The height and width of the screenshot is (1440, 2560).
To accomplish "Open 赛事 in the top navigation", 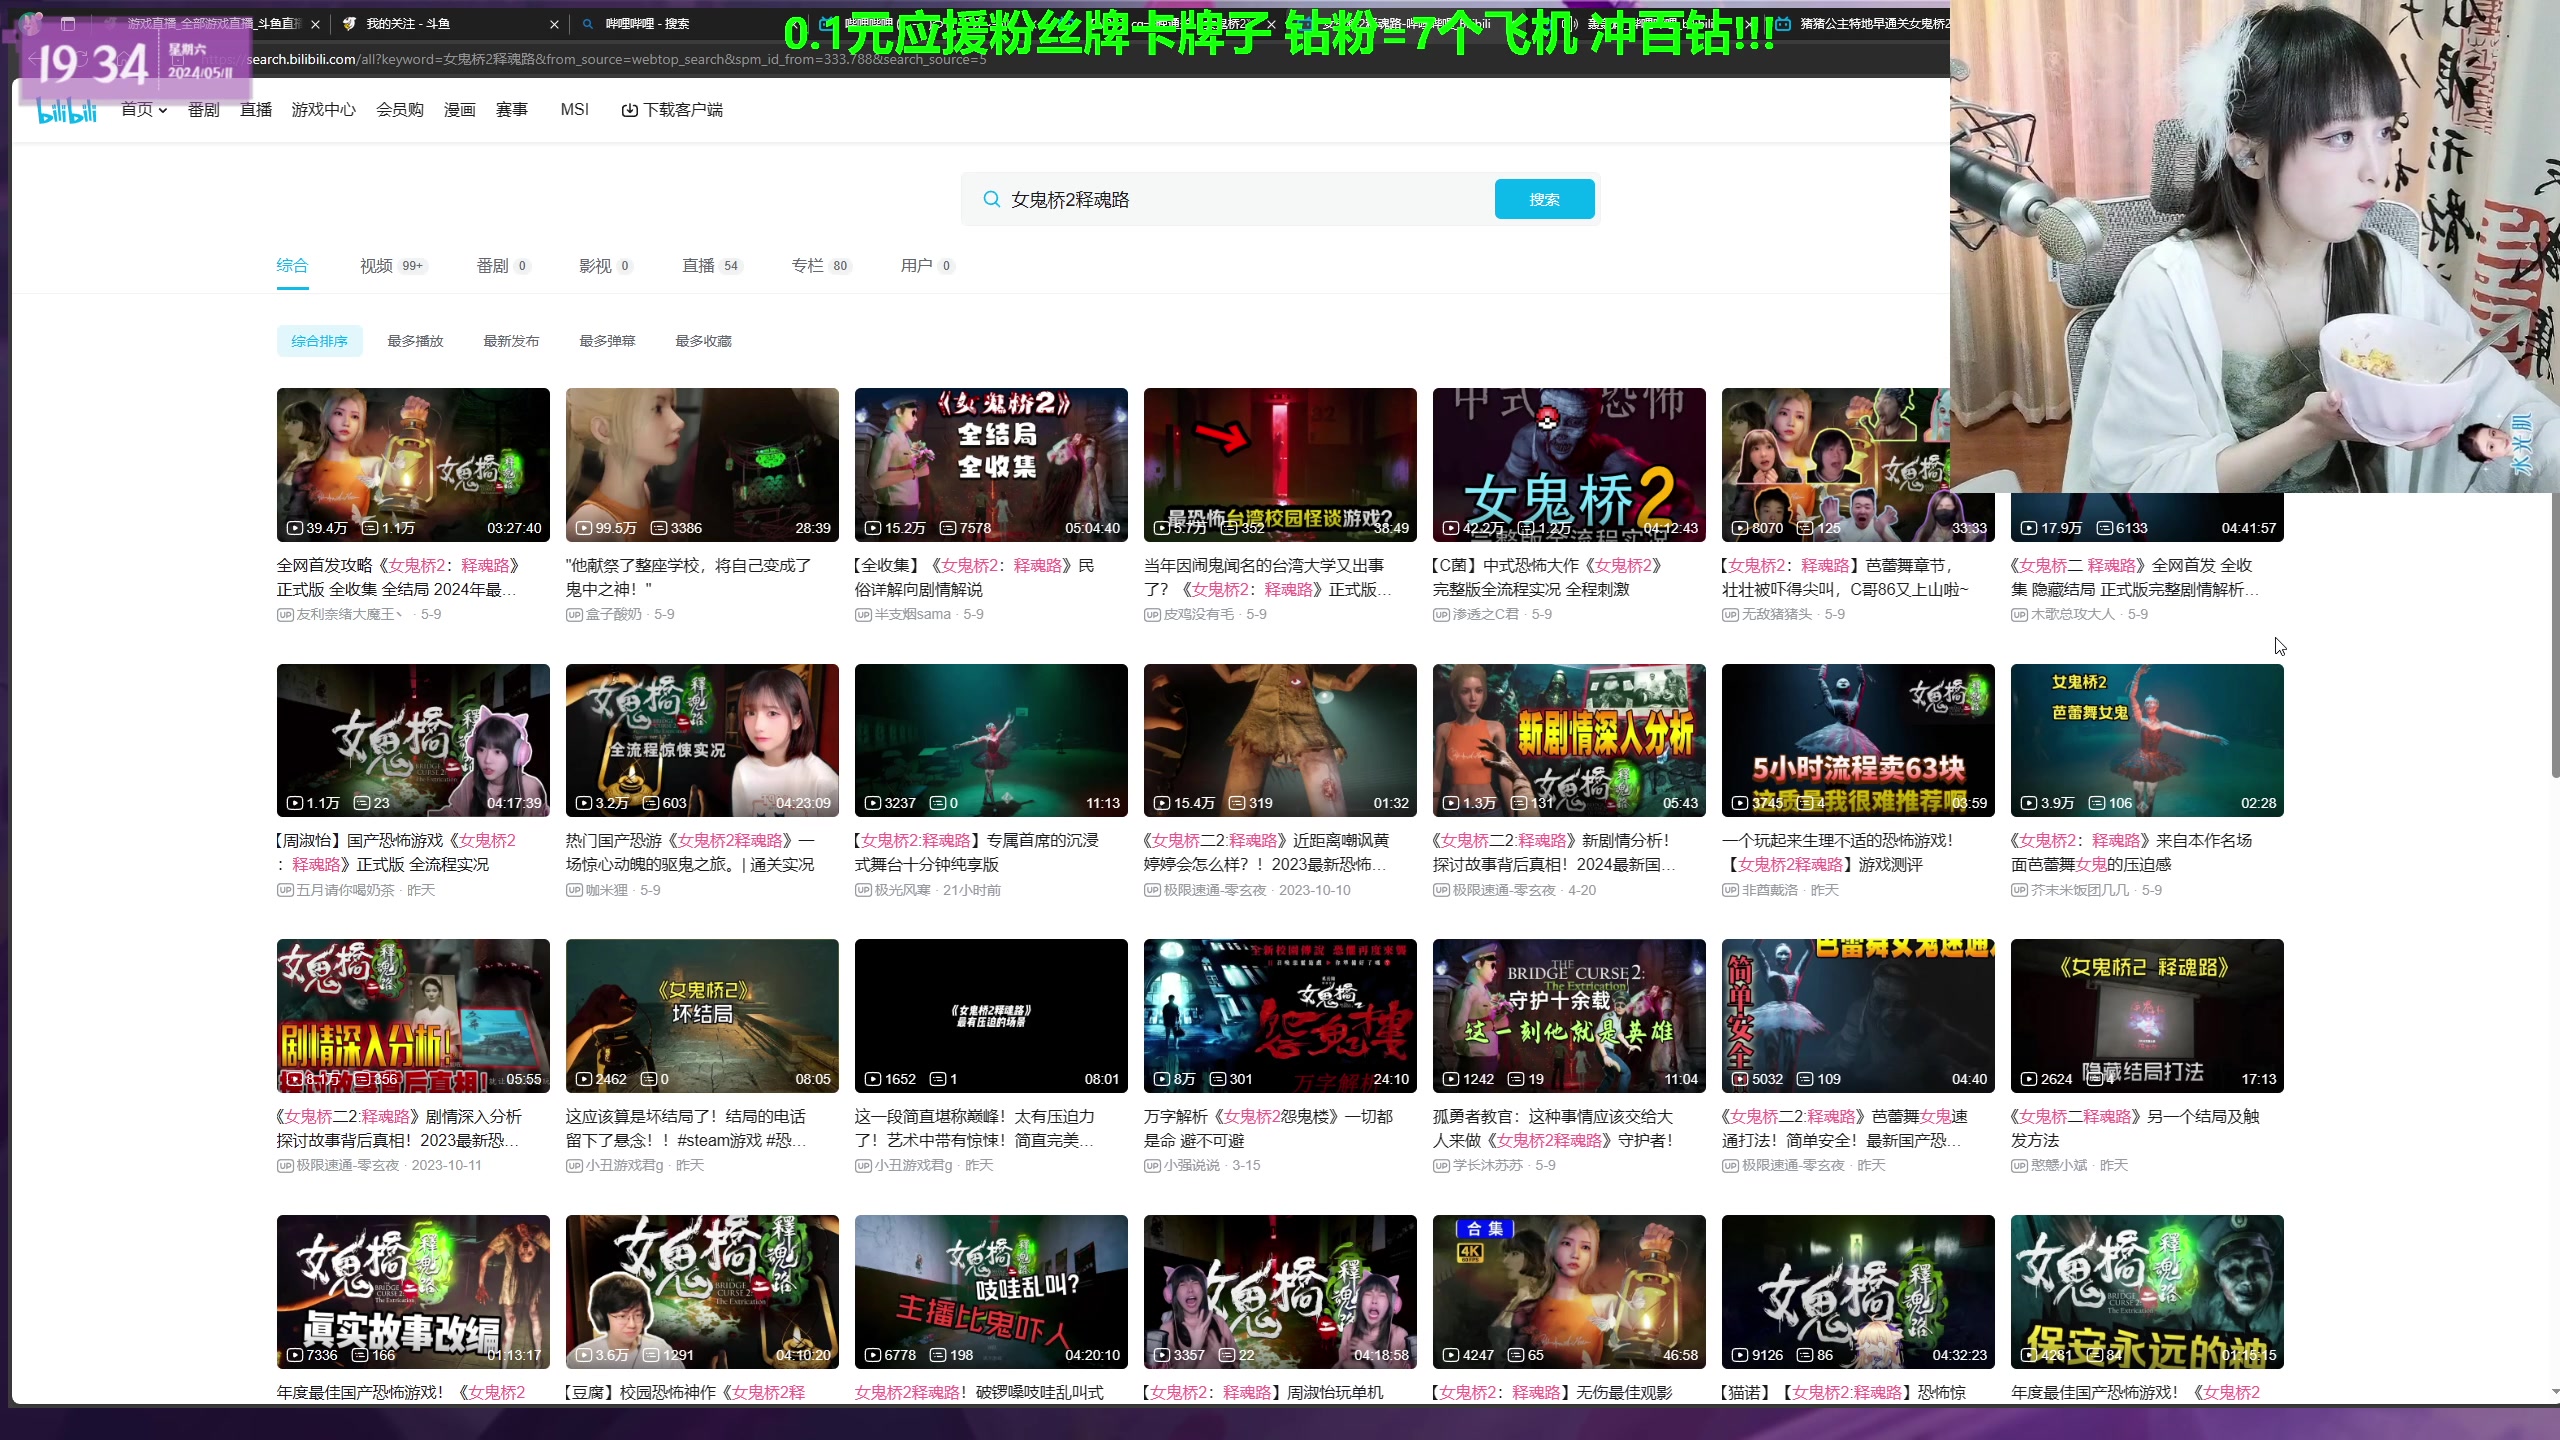I will [512, 110].
